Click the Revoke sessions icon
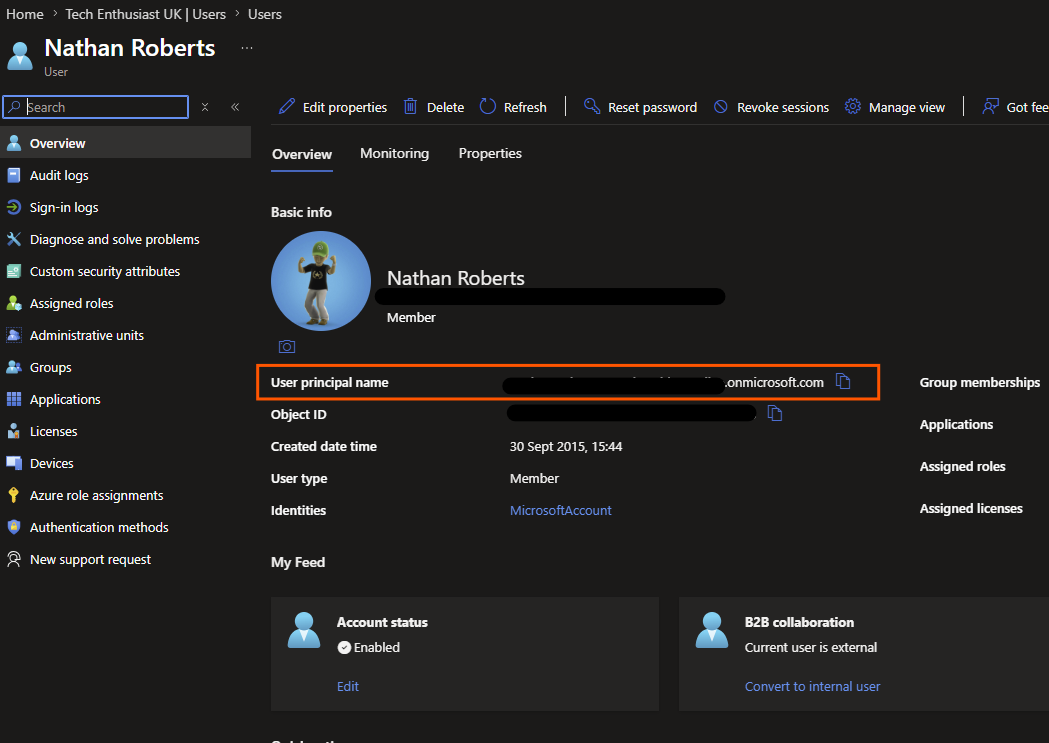 (x=721, y=107)
